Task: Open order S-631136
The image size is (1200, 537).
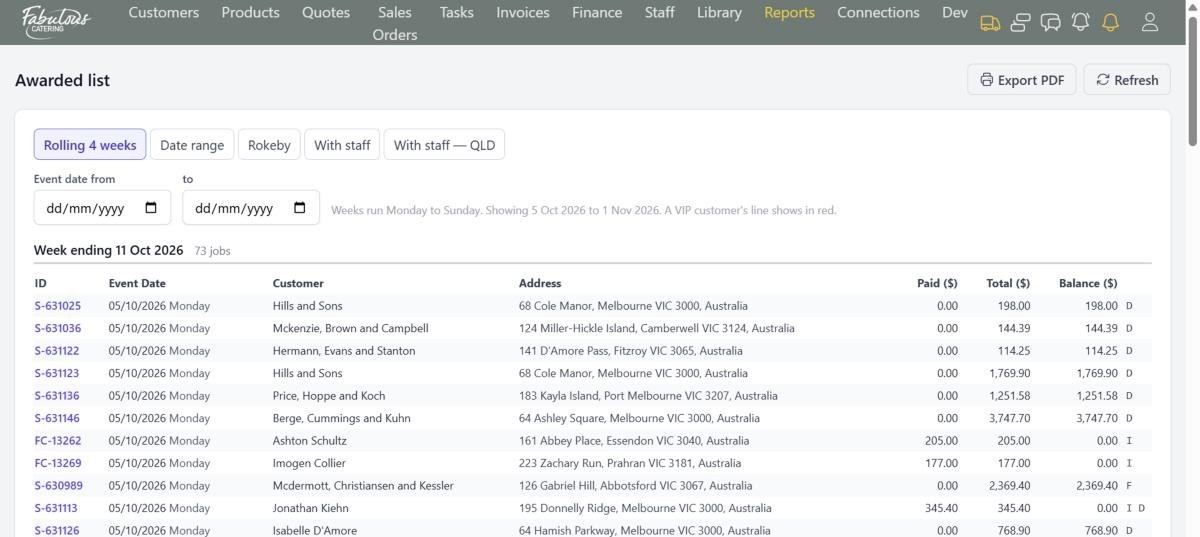Action: (57, 396)
